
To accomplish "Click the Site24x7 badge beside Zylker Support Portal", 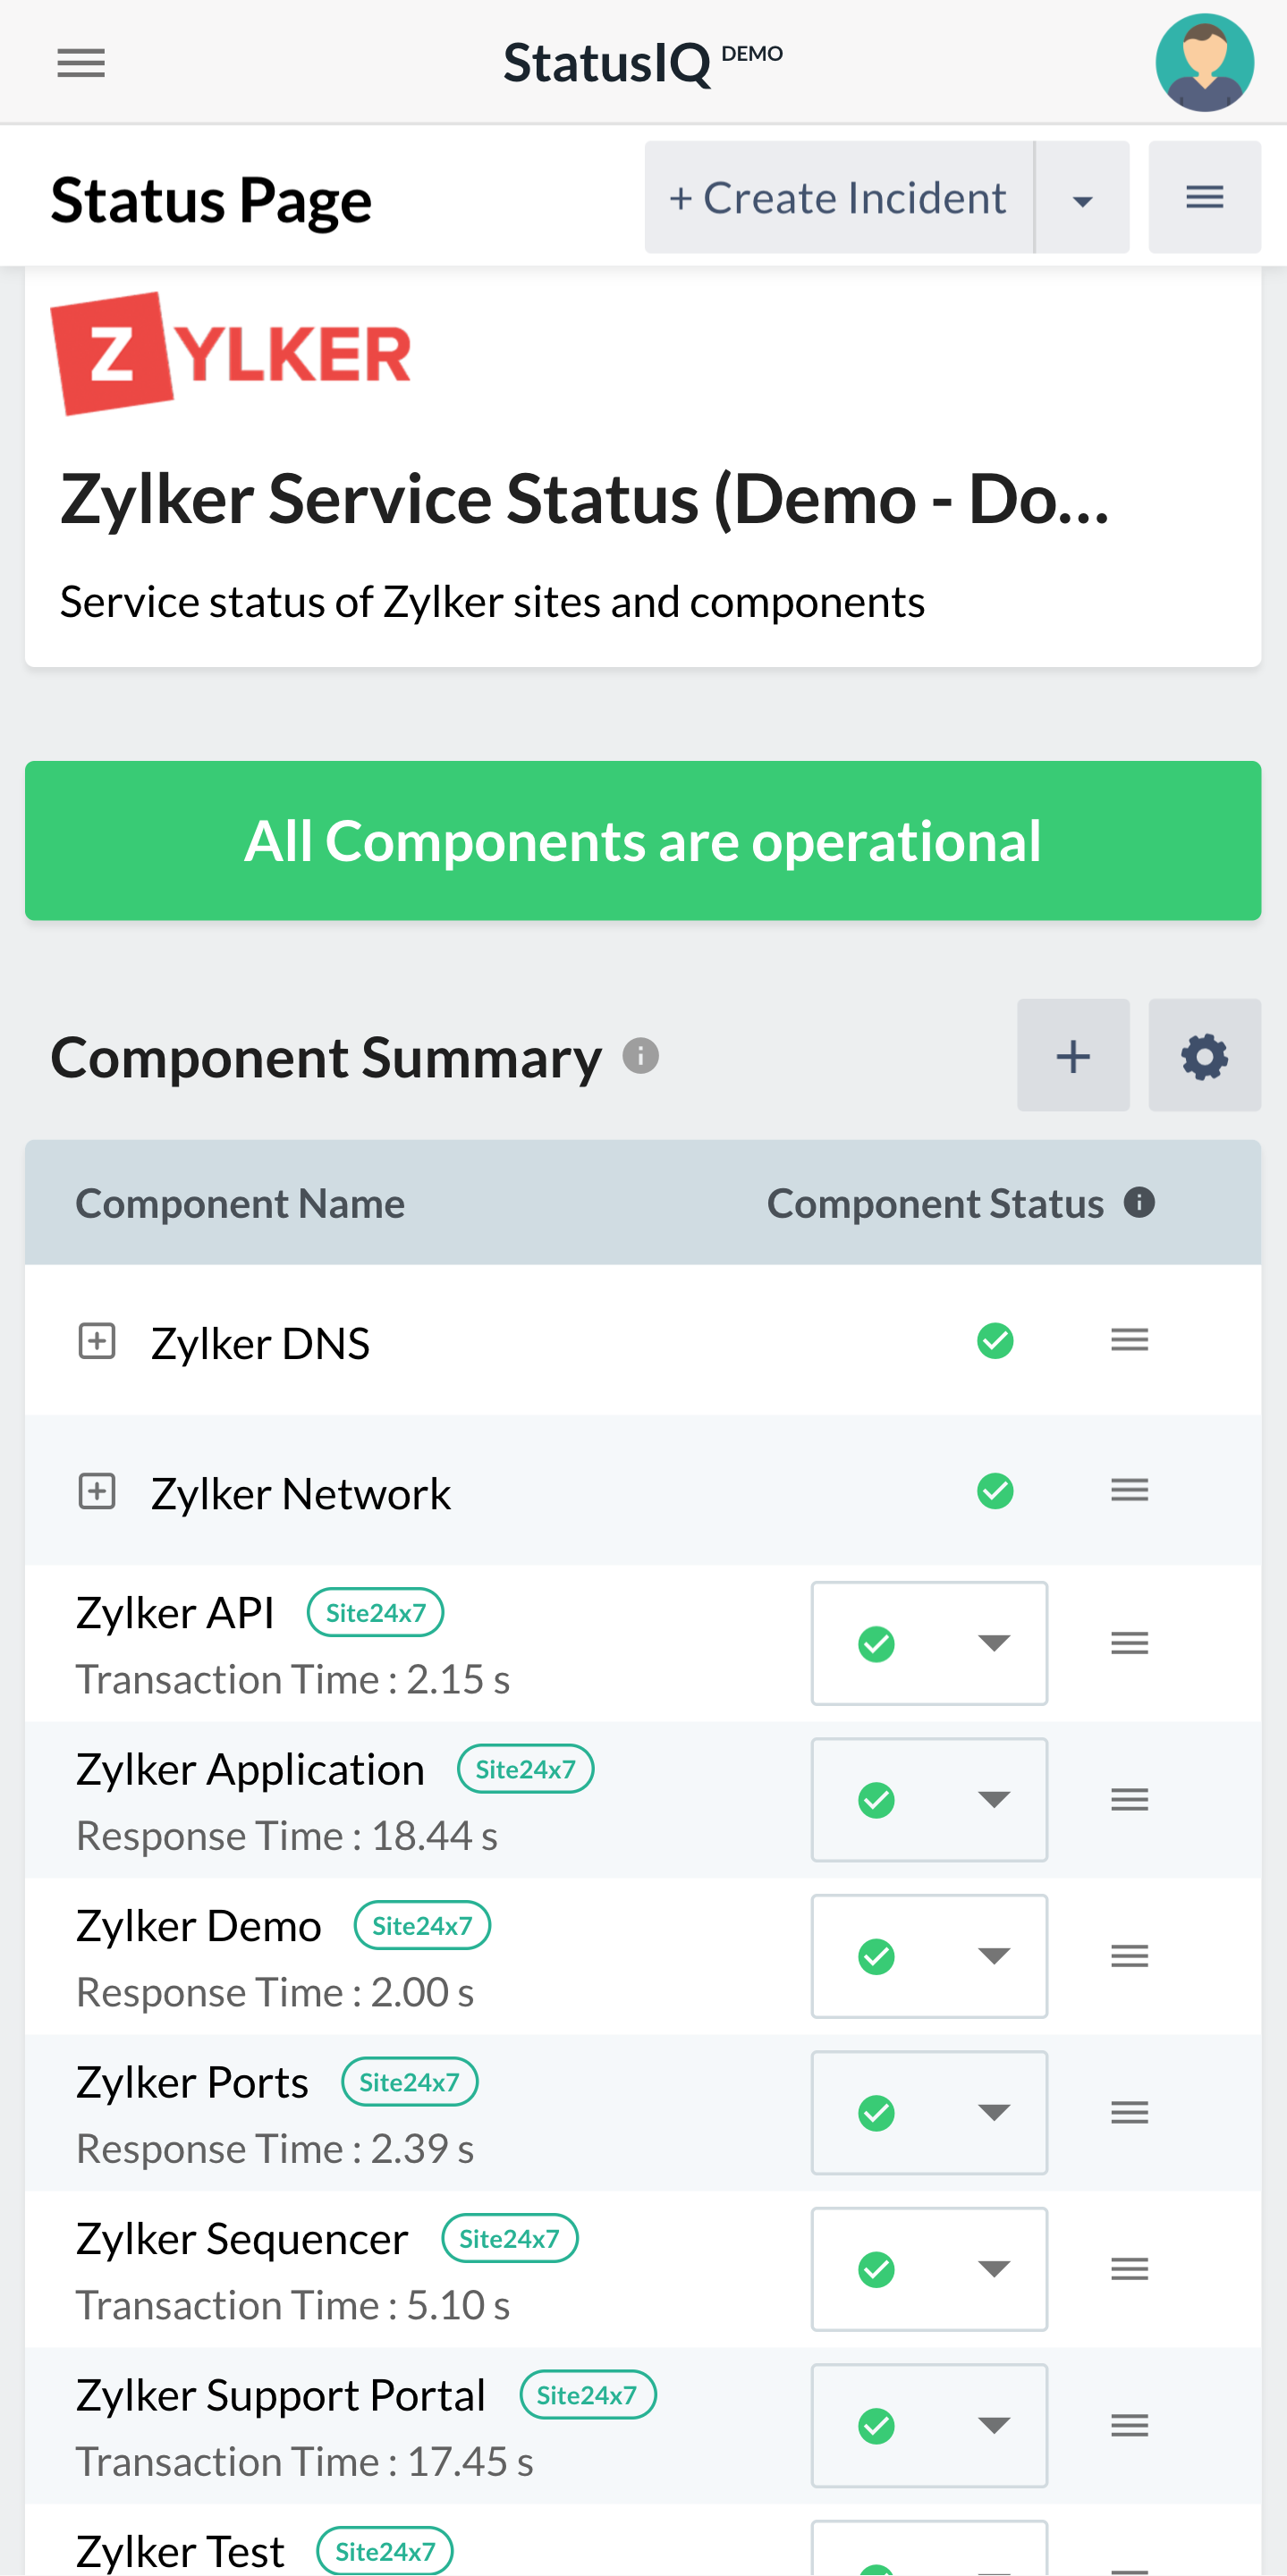I will [587, 2395].
